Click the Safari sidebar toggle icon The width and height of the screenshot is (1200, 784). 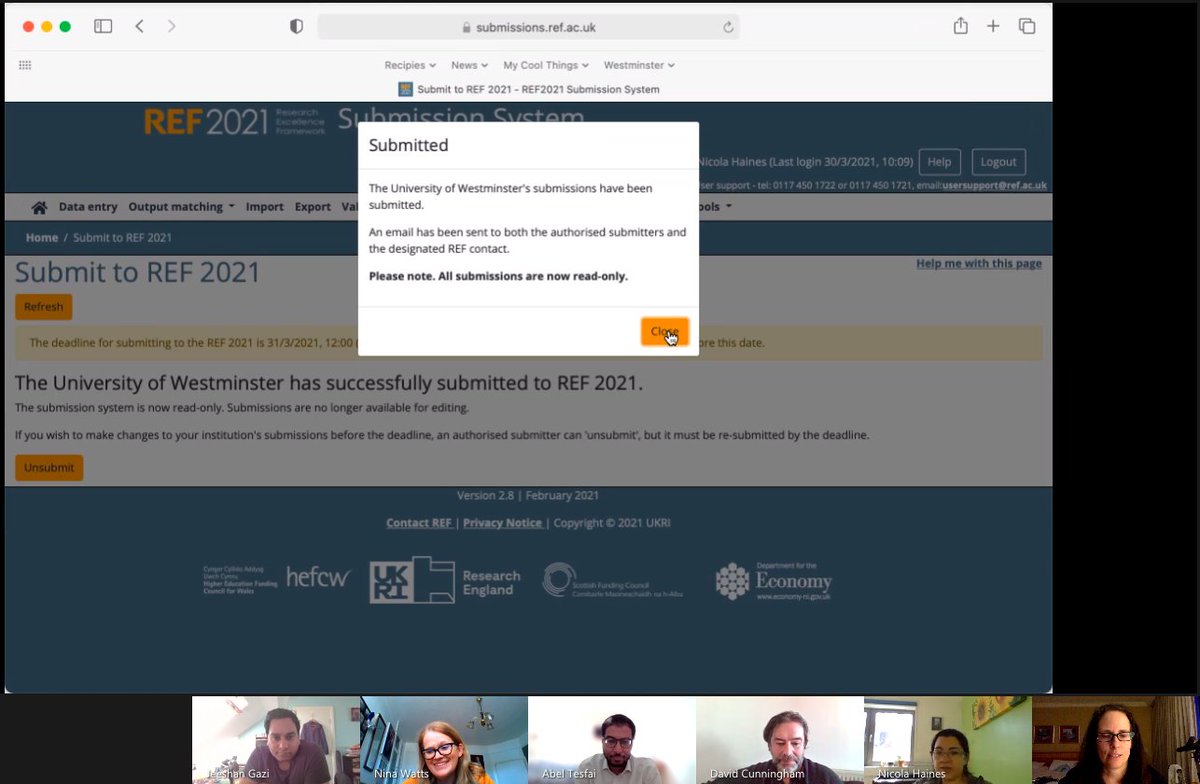103,27
